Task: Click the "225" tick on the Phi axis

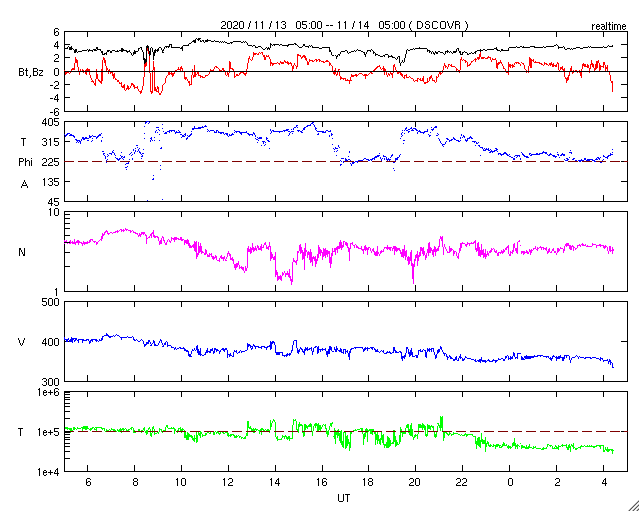Action: point(51,162)
